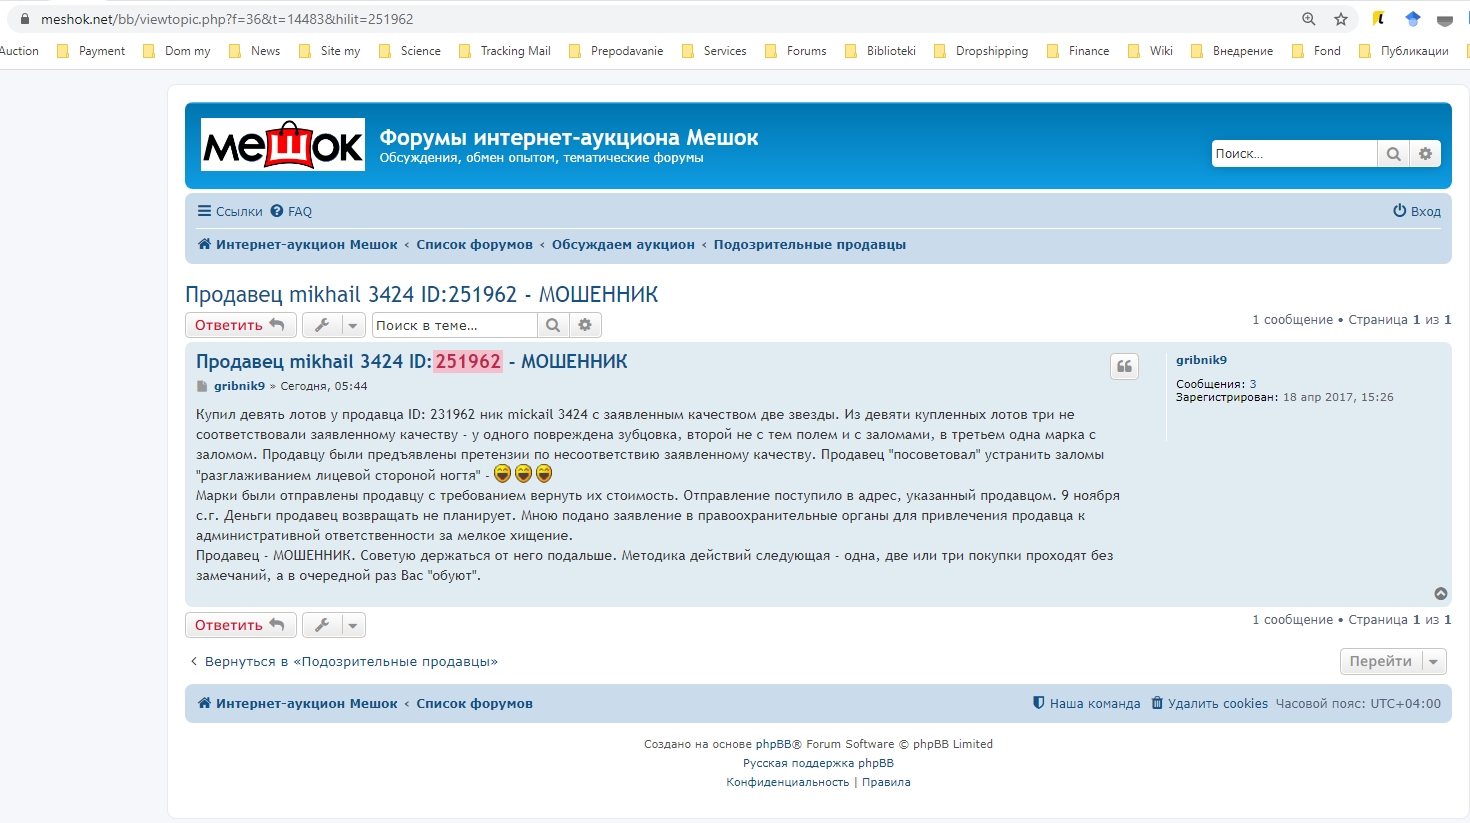Expand bottom topic tools dropdown arrow
This screenshot has width=1470, height=823.
(x=353, y=625)
